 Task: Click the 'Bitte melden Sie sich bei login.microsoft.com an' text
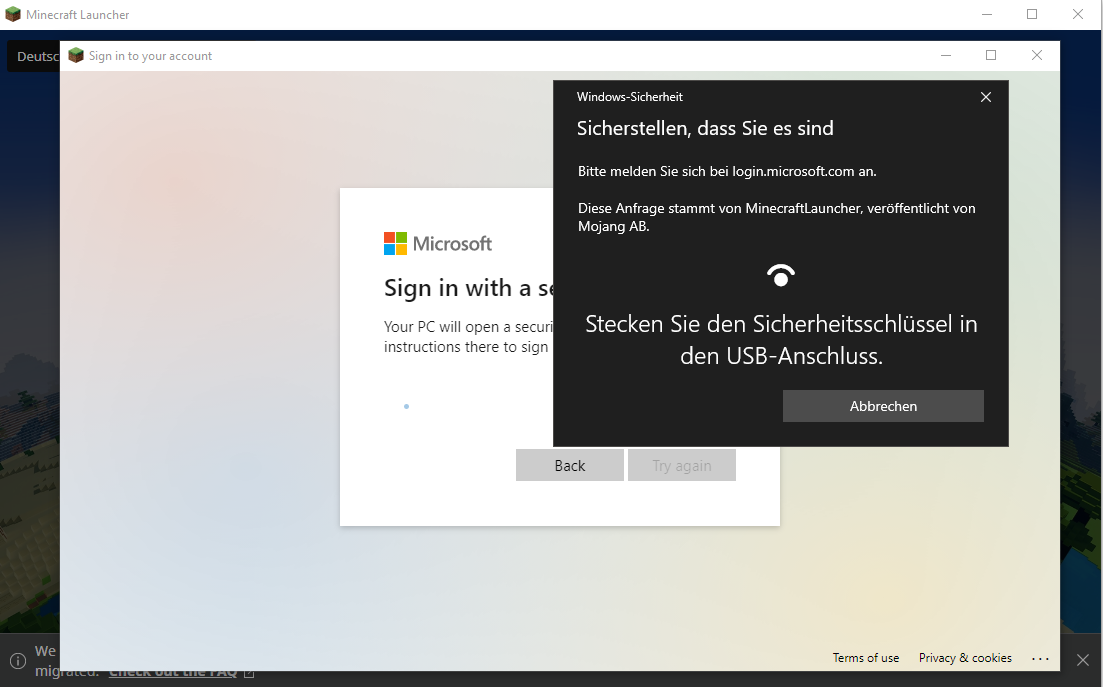(x=727, y=171)
